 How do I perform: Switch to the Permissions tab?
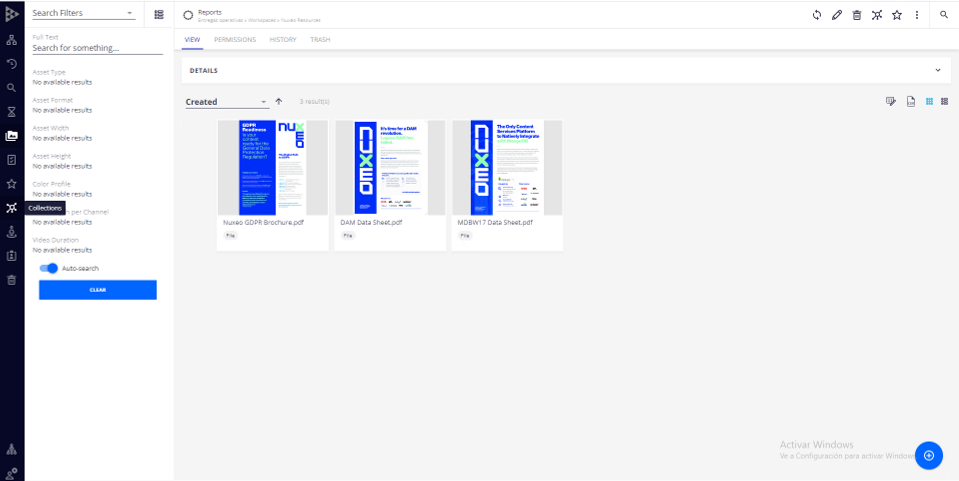[235, 40]
